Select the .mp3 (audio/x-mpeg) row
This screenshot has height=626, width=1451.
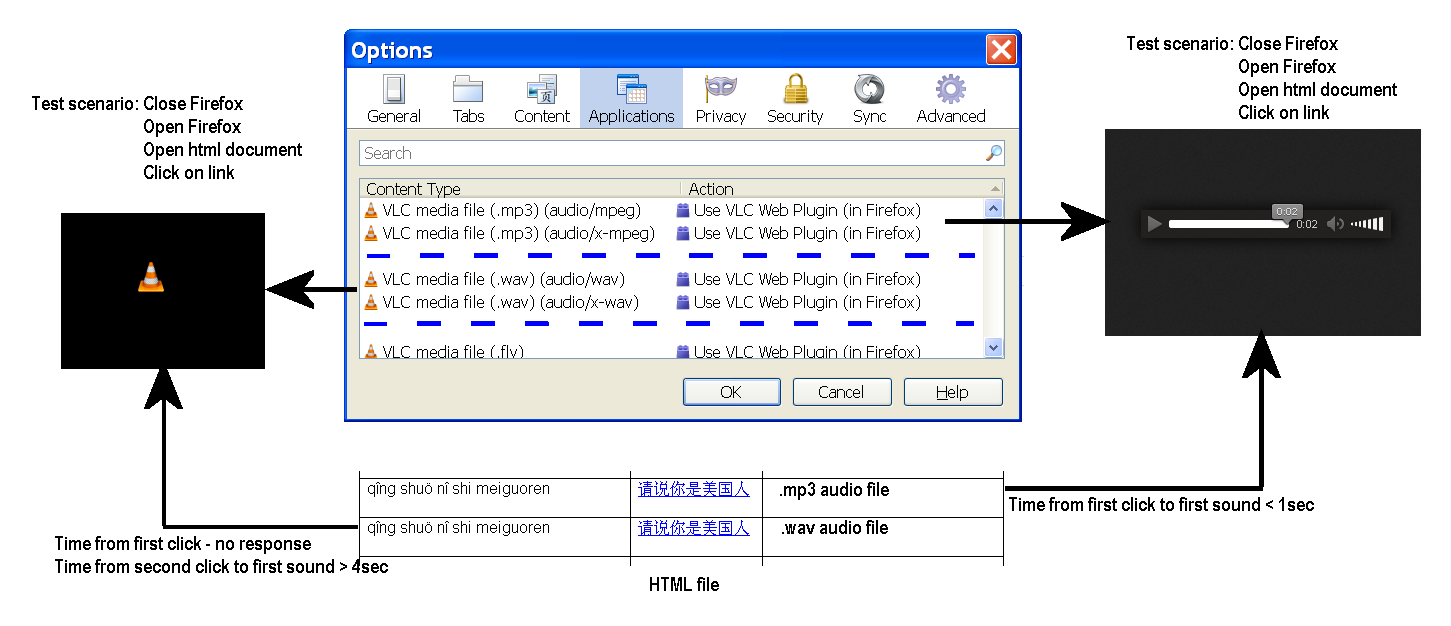pos(672,233)
